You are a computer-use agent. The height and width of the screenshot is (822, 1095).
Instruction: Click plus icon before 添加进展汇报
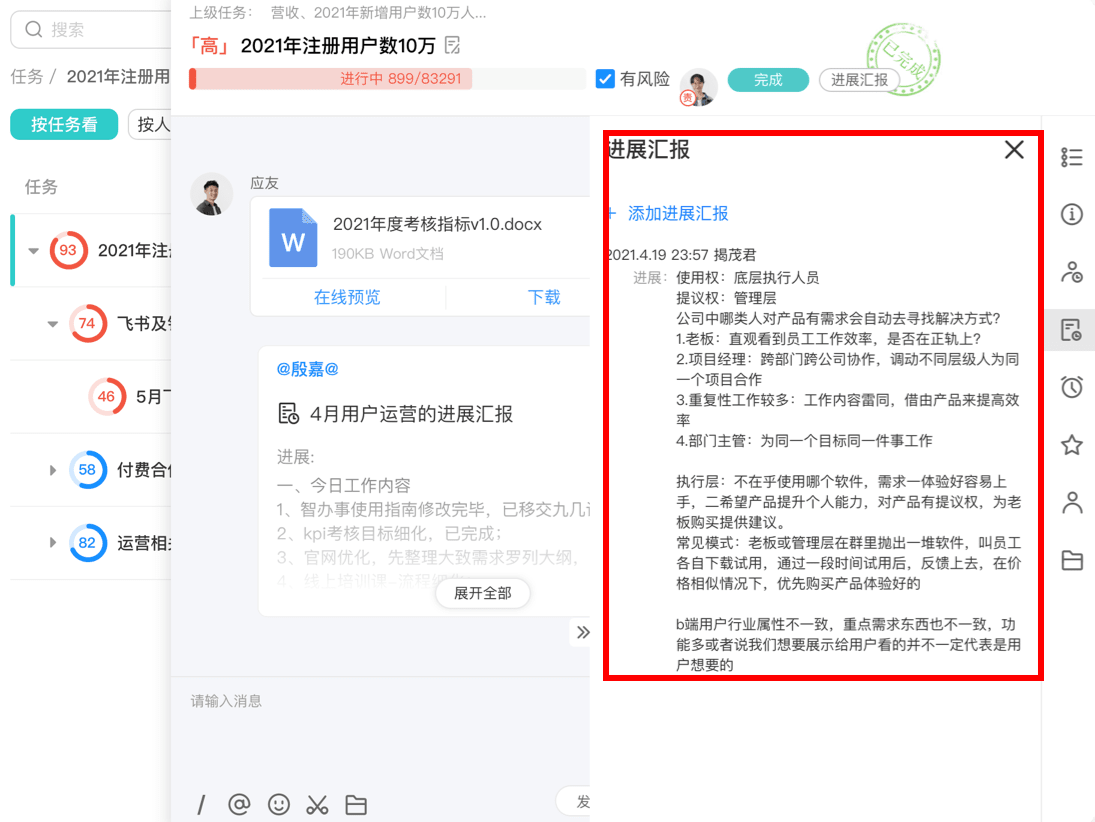tap(612, 213)
